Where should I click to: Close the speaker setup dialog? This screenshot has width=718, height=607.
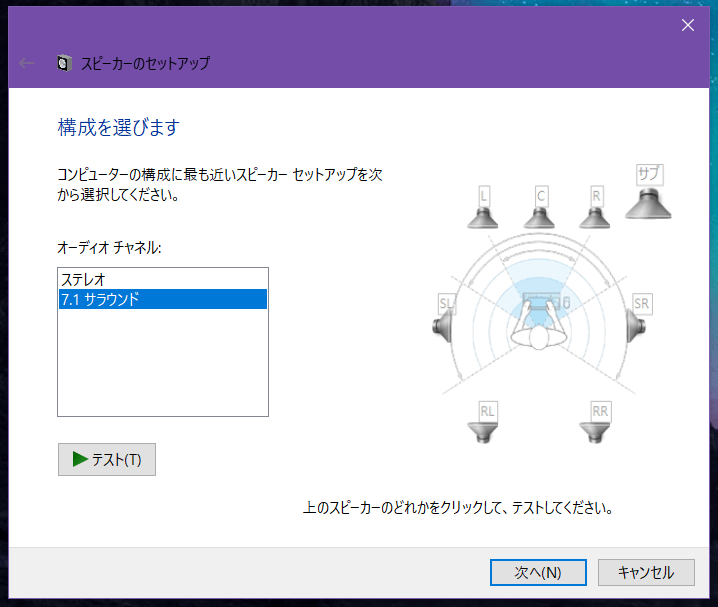point(688,25)
